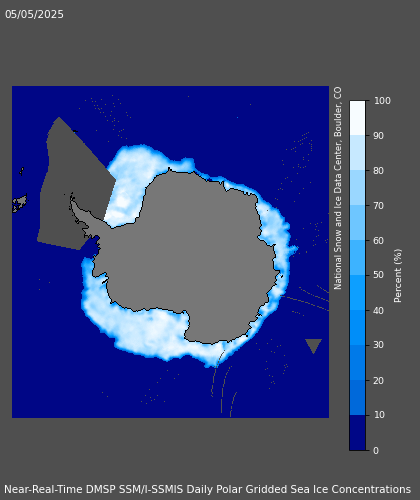Click the 0 tick label on colorbar

point(376,451)
